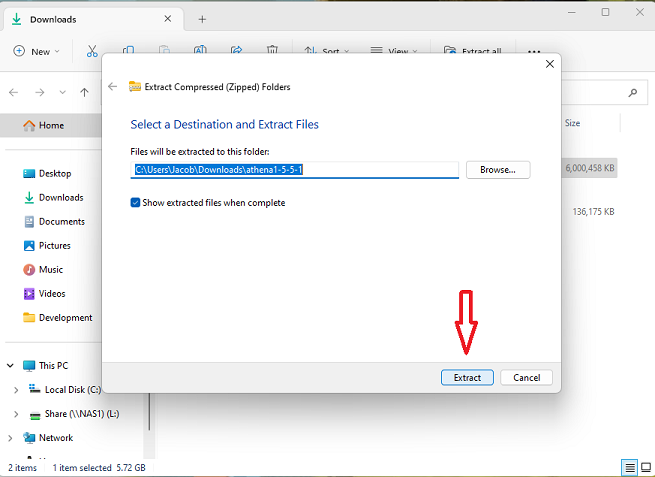Click Browse... to choose destination
655x477 pixels.
coord(497,170)
